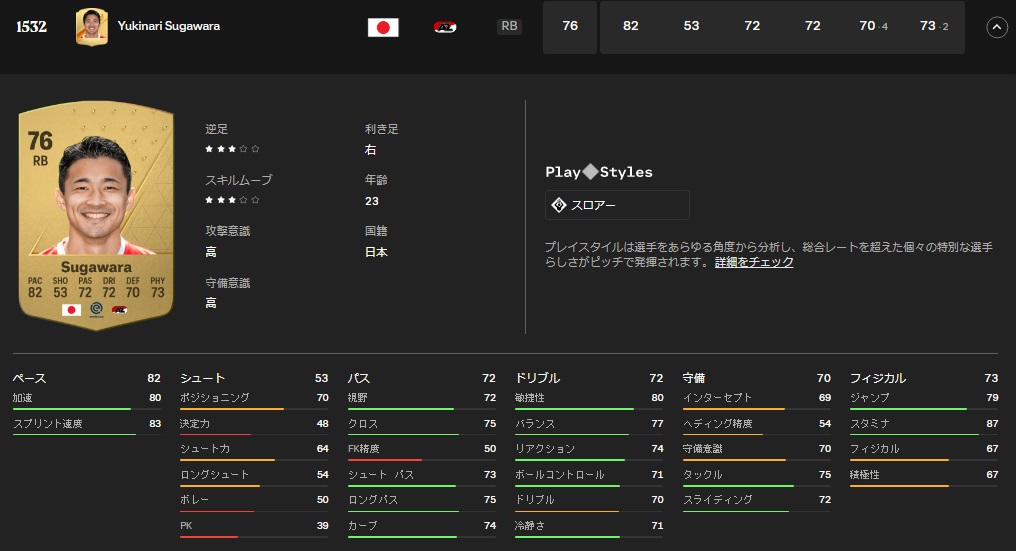
Task: Click the large gold Sugawara player card
Action: [x=96, y=215]
